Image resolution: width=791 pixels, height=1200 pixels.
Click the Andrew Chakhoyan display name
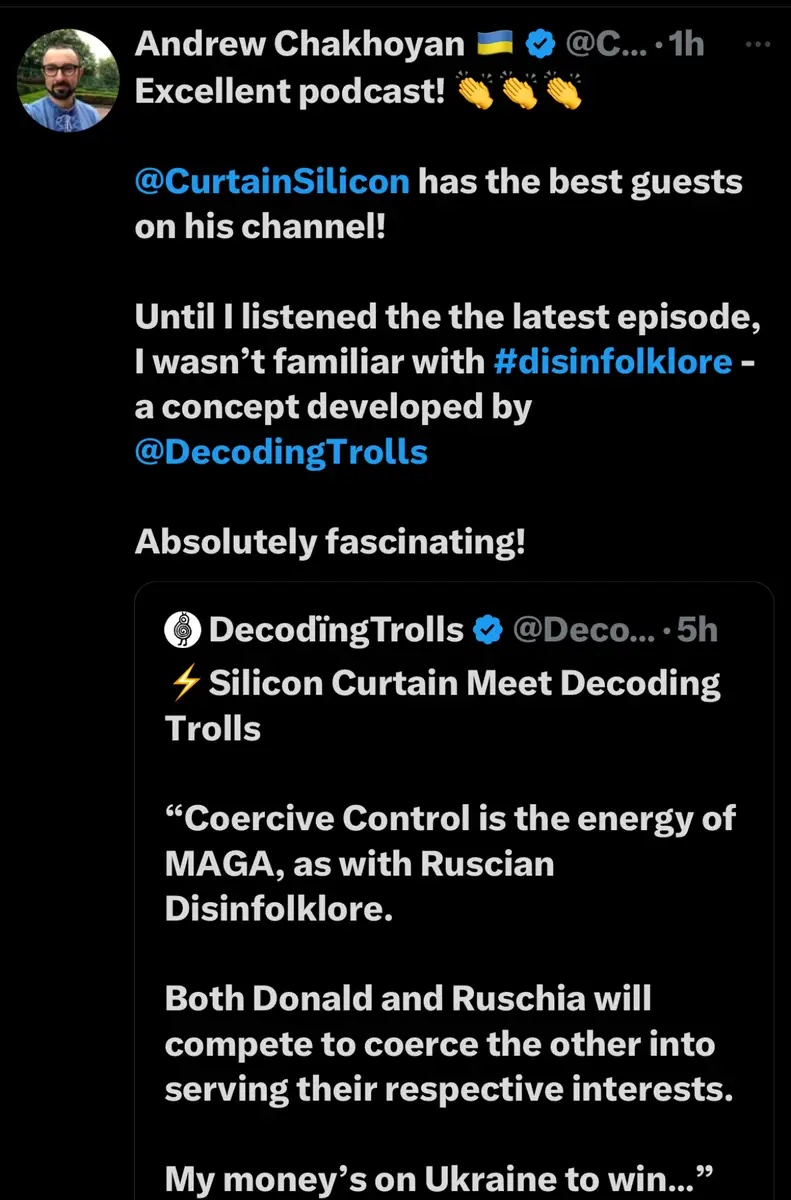[299, 44]
